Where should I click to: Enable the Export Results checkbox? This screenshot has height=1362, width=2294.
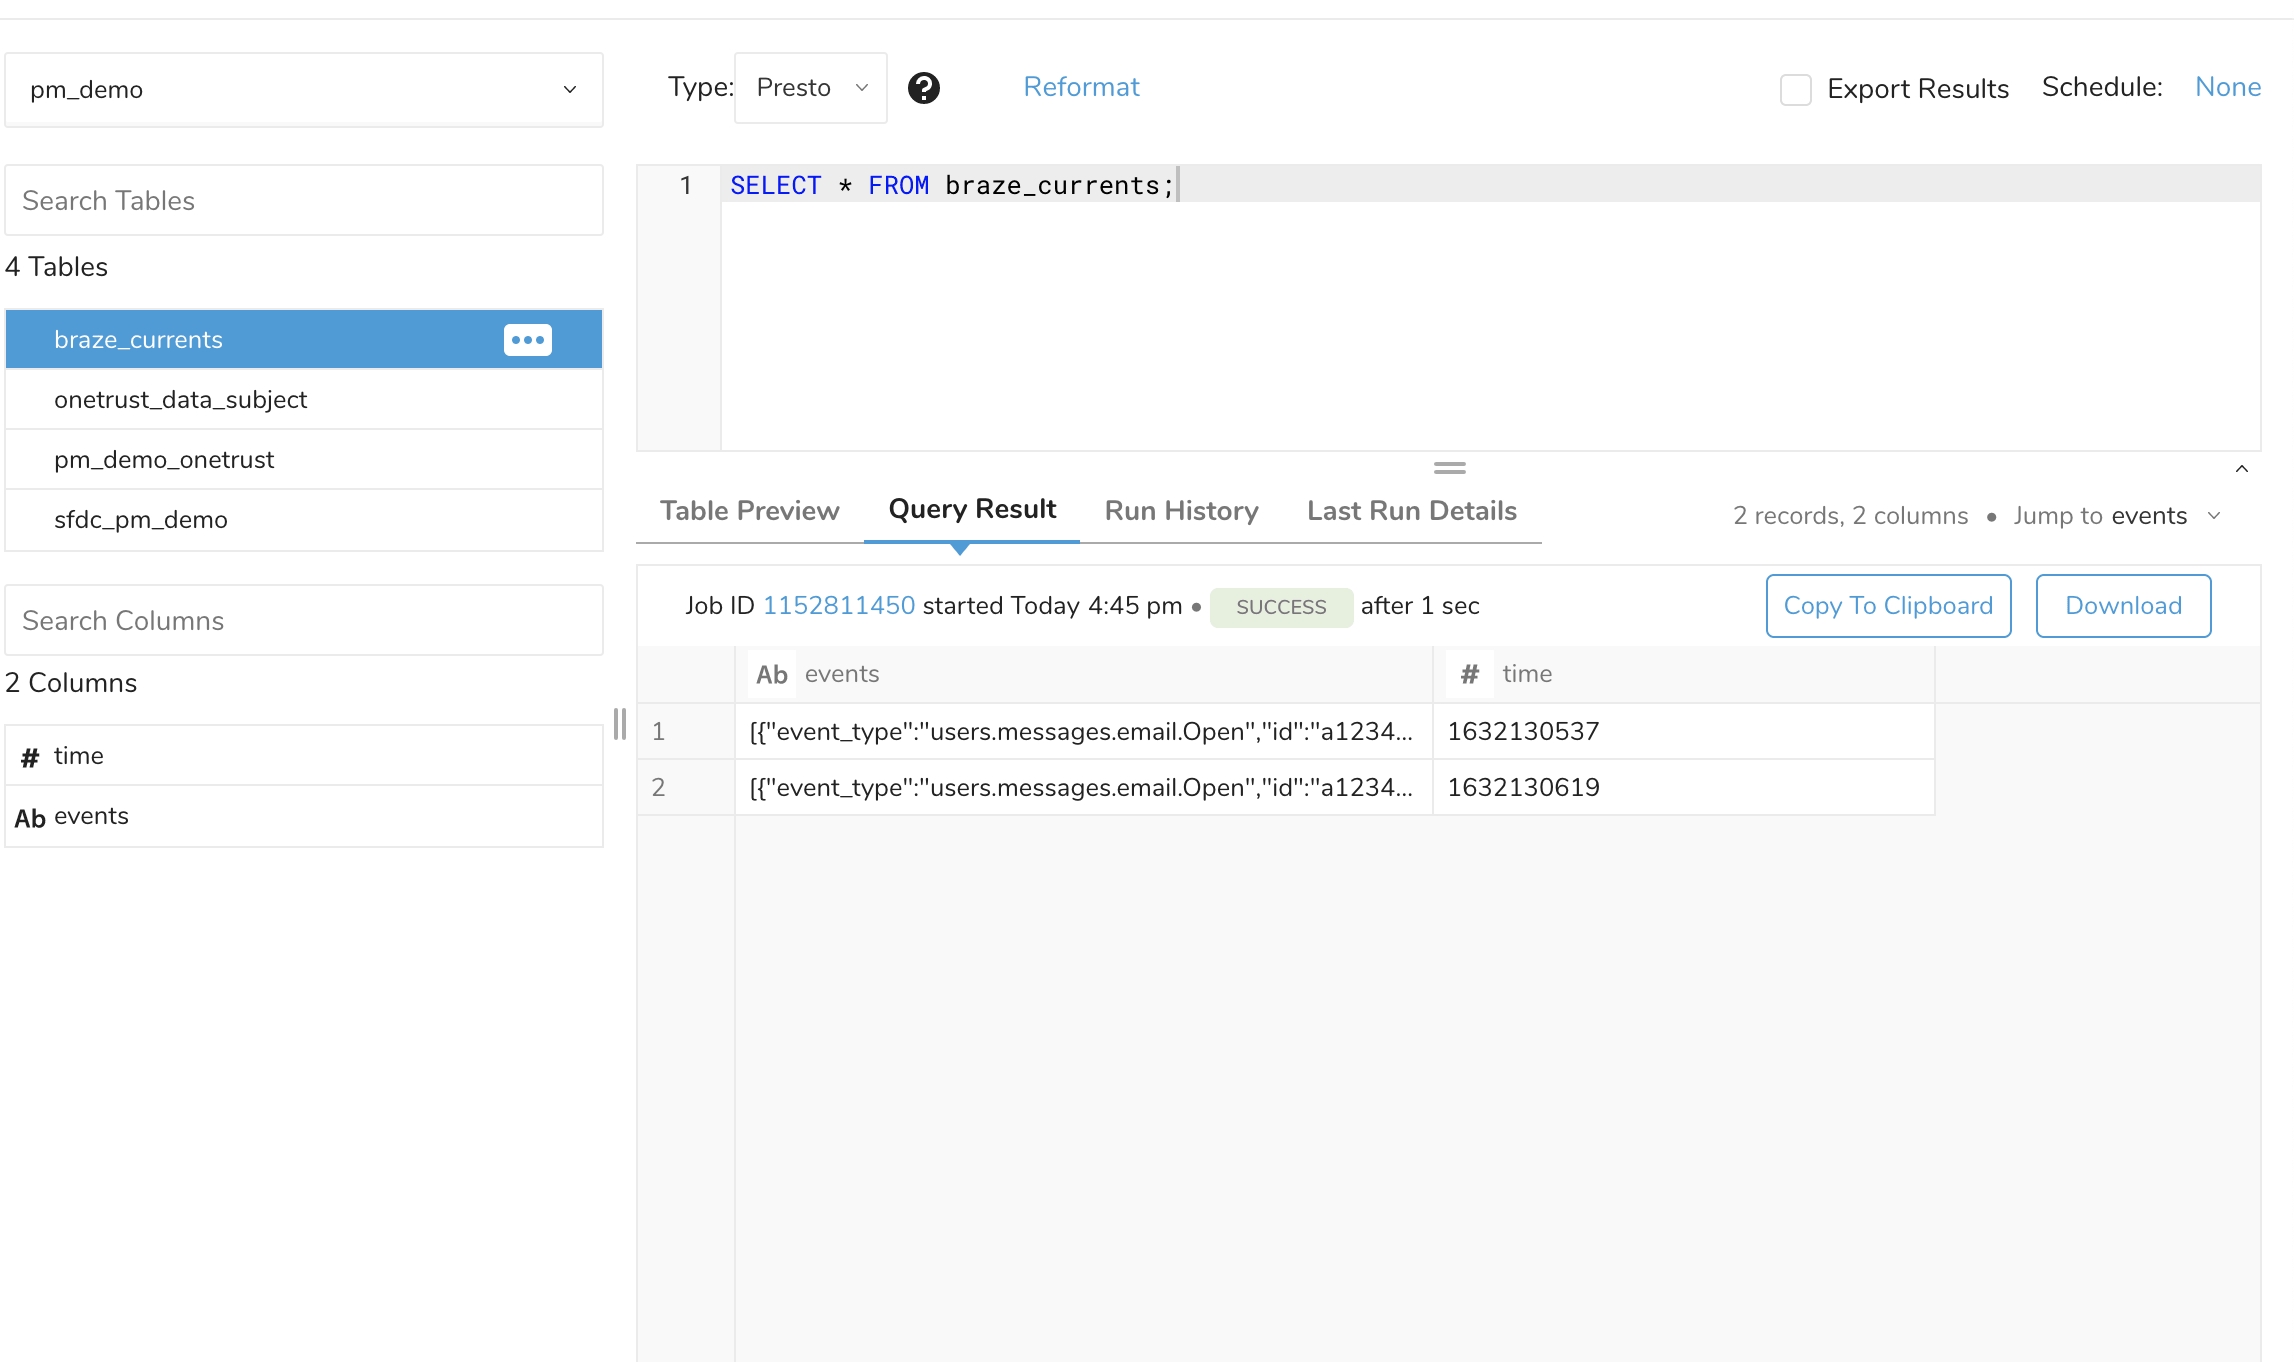click(1795, 89)
